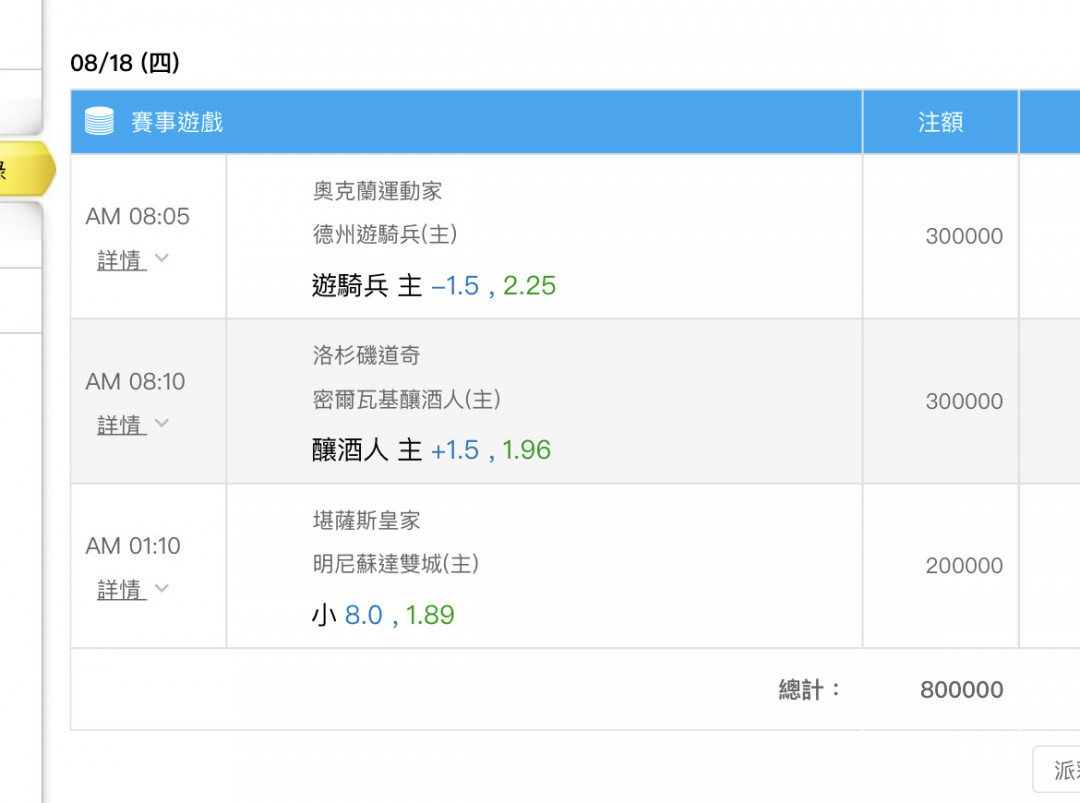Click team name 洛杉磯道奇
The width and height of the screenshot is (1080, 803).
(366, 355)
